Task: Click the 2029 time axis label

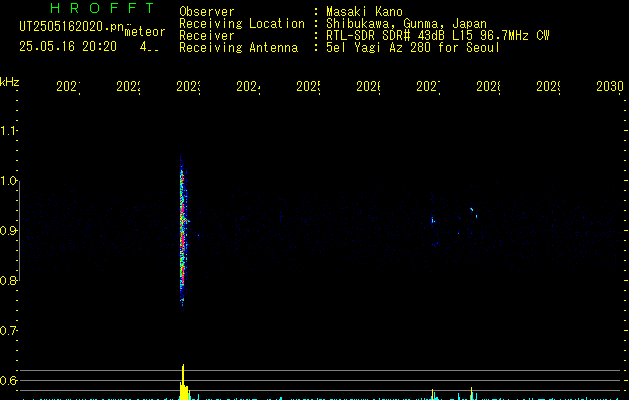Action: [548, 86]
